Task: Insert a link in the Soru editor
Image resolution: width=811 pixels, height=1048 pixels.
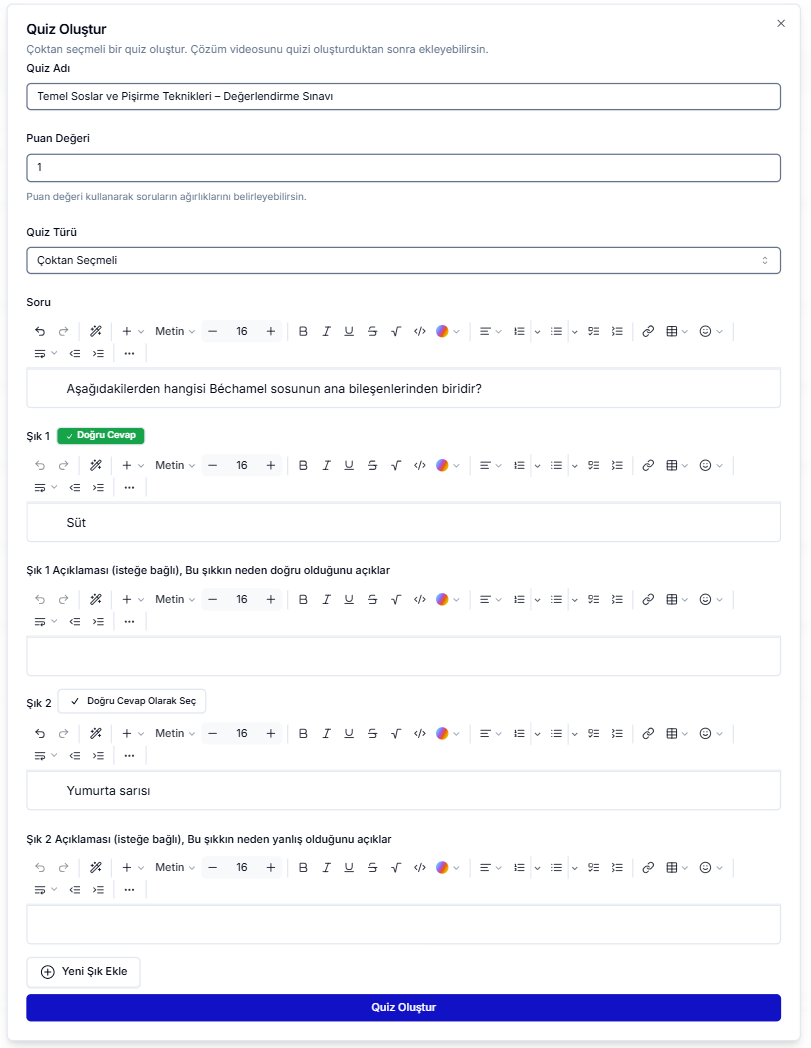Action: coord(648,331)
